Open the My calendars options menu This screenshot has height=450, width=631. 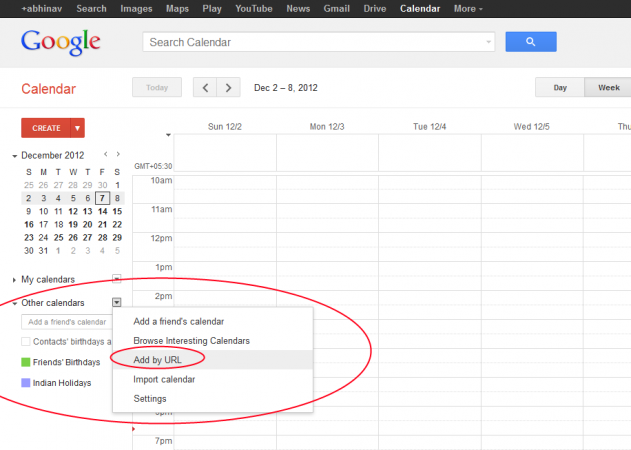(117, 279)
